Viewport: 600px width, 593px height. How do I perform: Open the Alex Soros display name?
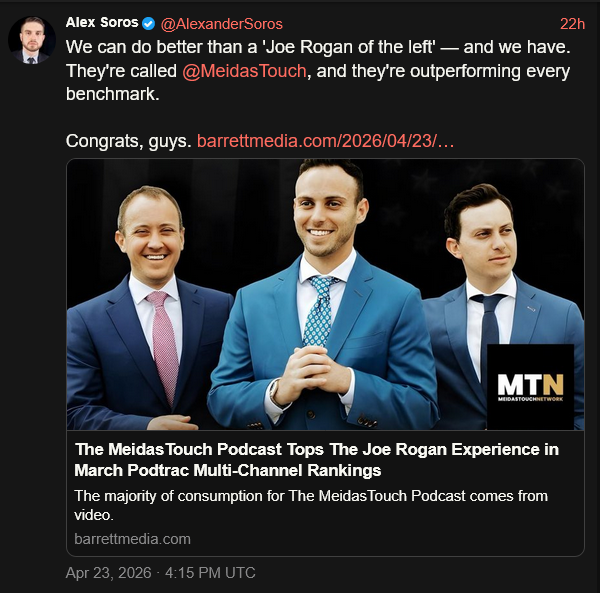click(102, 23)
